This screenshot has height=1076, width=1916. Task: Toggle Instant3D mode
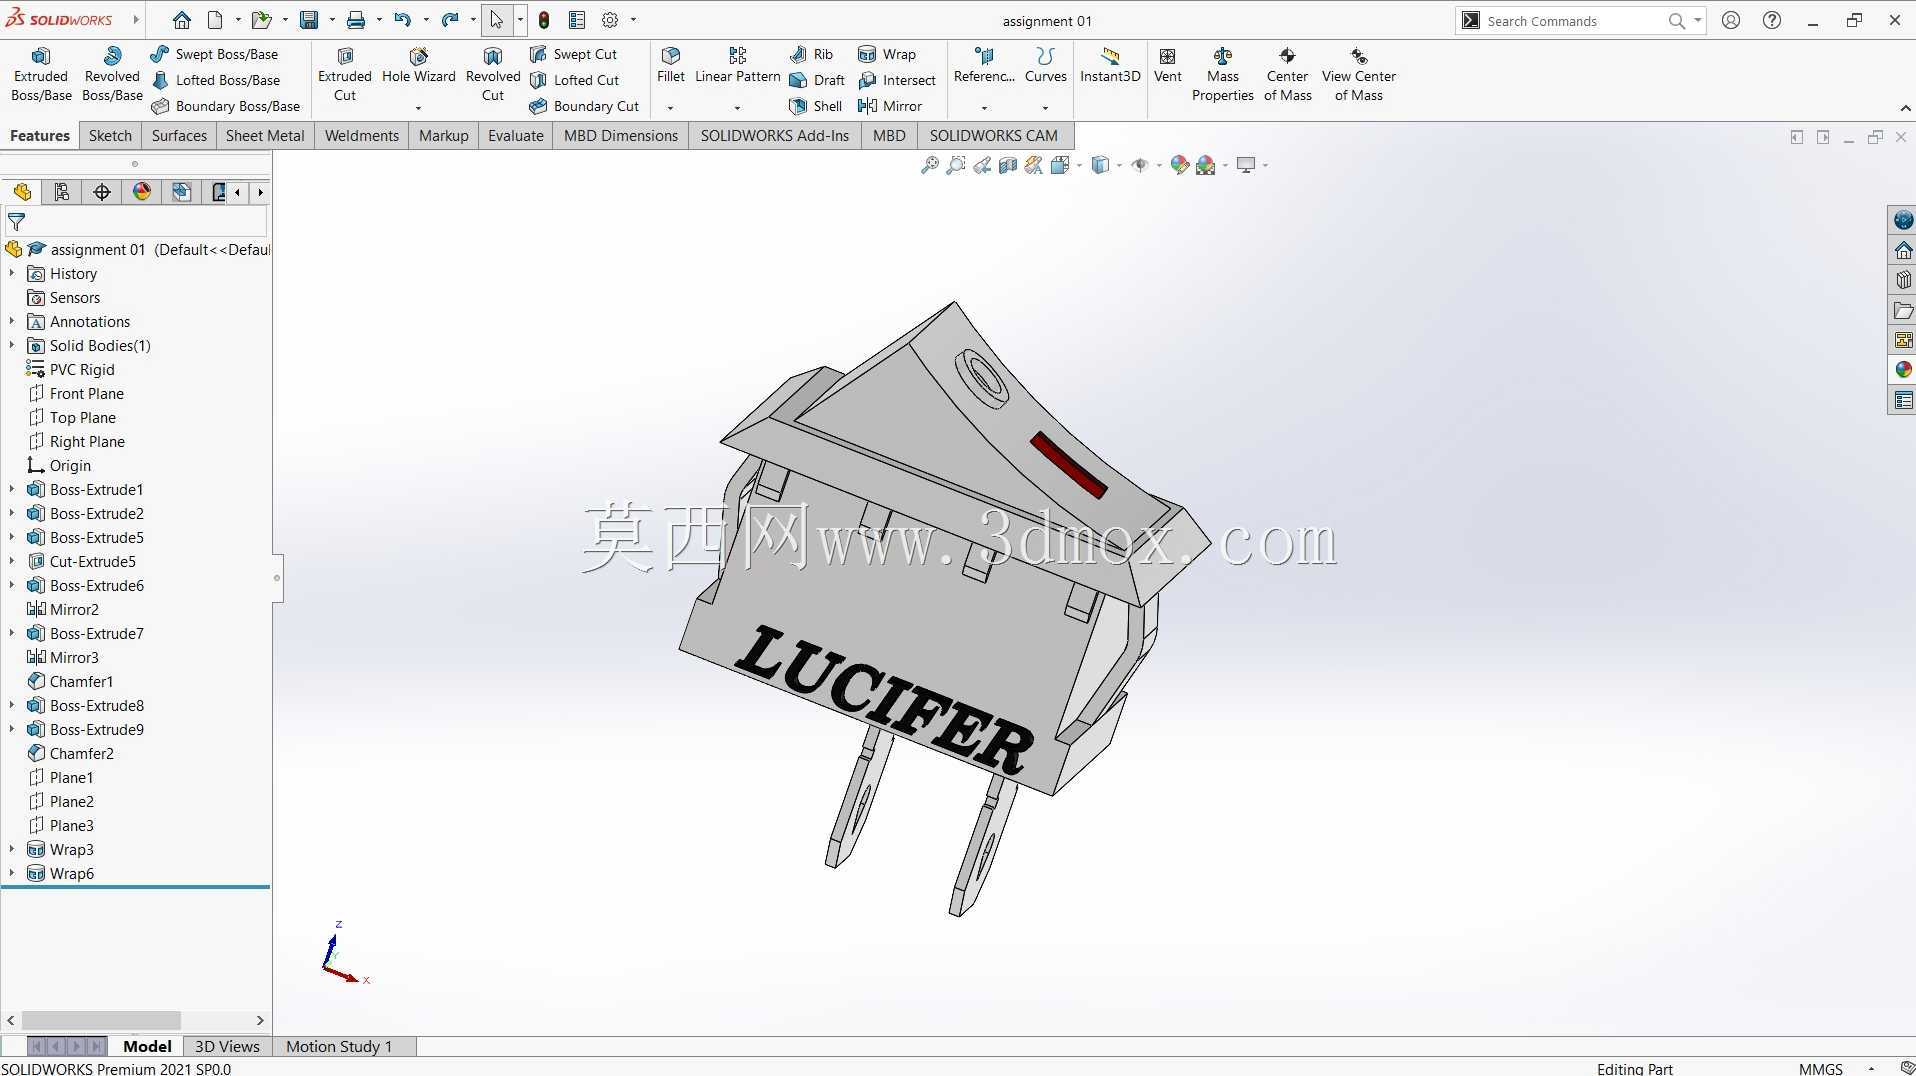1110,66
